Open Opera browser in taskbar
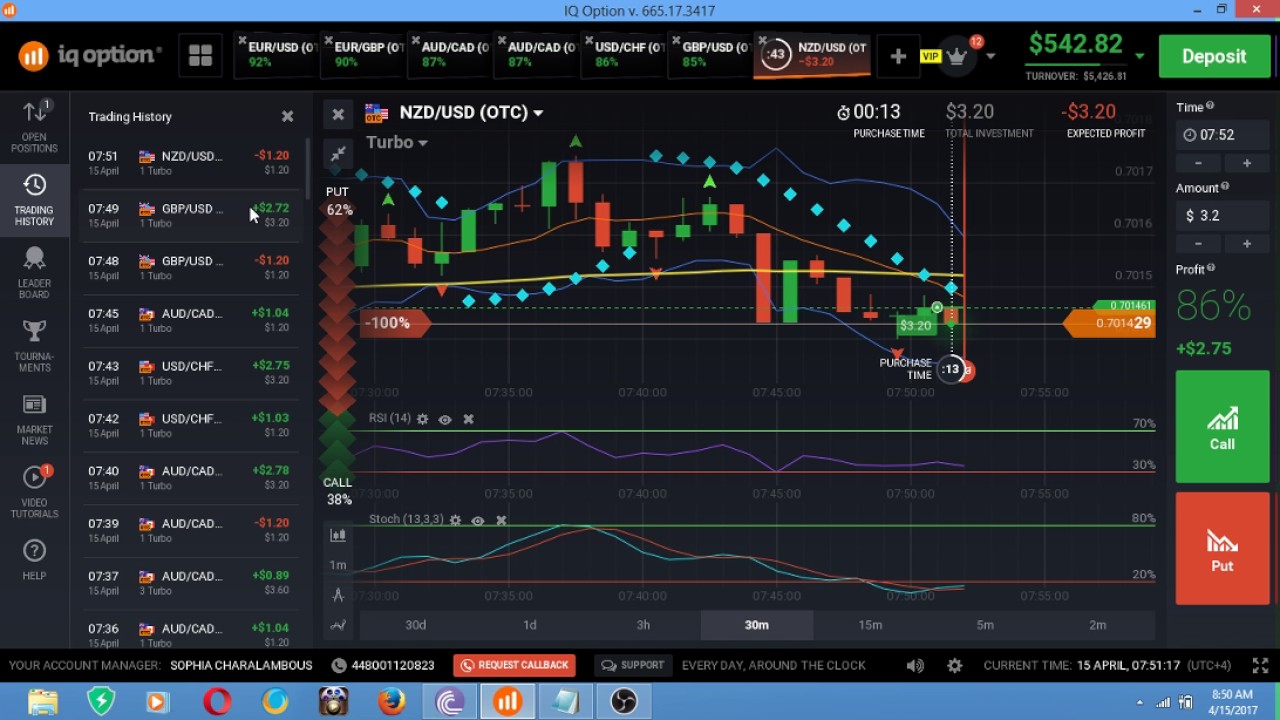The image size is (1280, 720). tap(217, 702)
